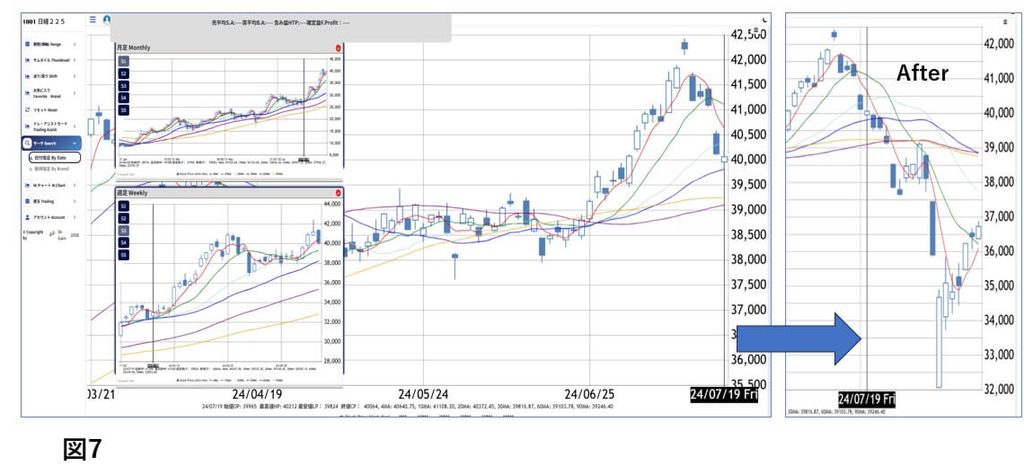Expand the Range menu chevron

74,44
